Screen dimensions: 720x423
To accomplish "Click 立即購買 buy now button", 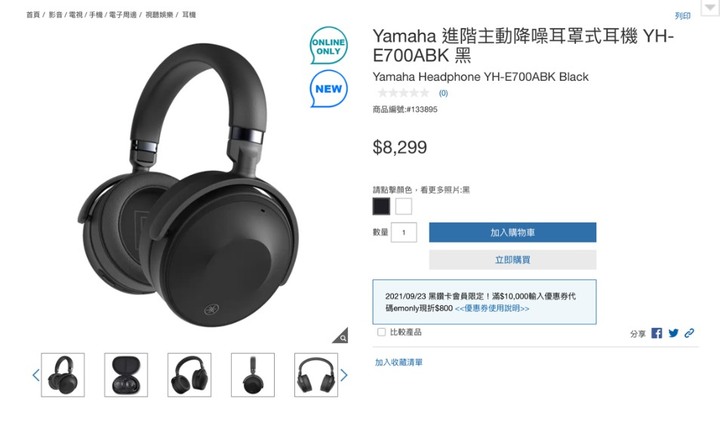I will click(512, 260).
